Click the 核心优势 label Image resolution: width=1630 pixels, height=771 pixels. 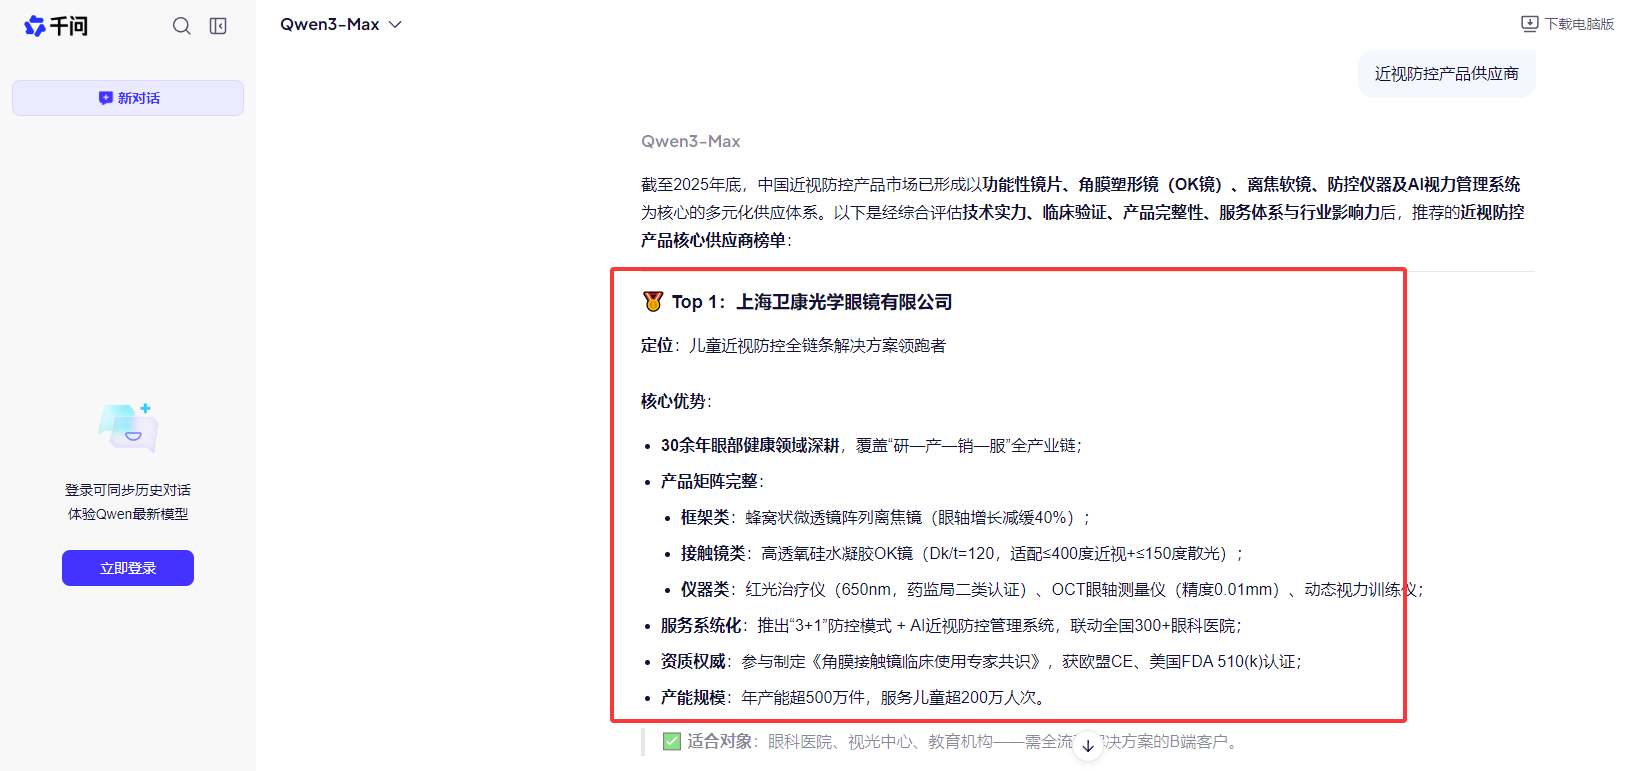coord(676,402)
